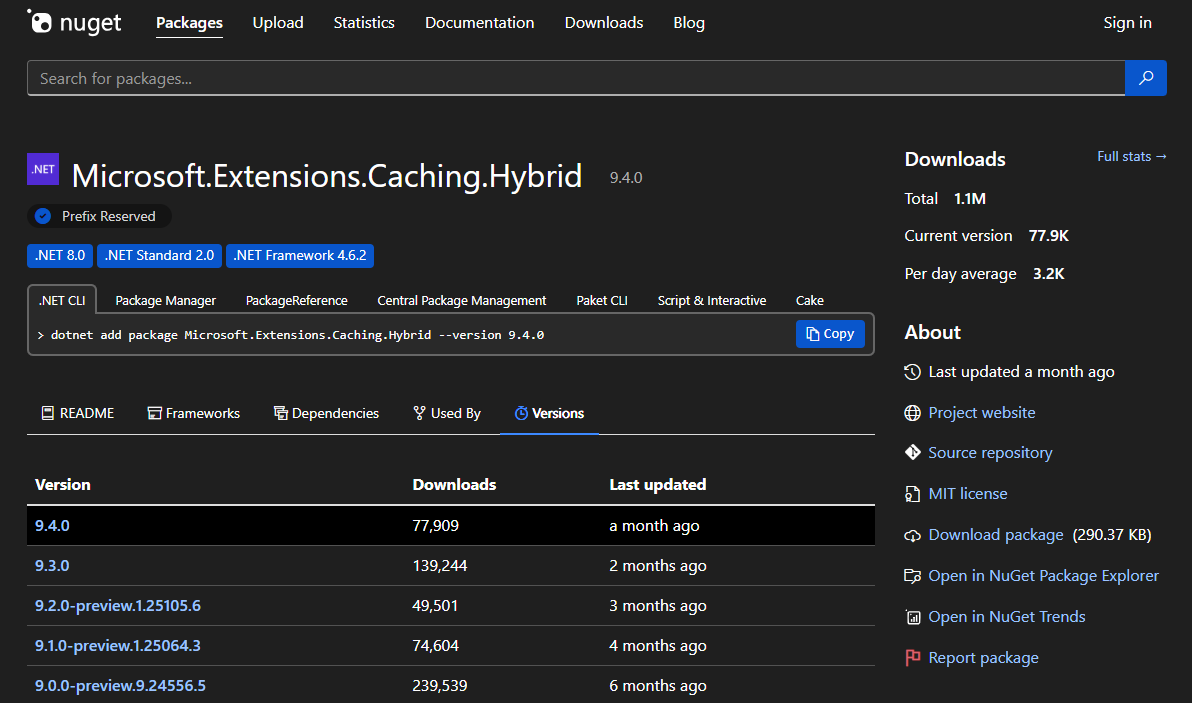Screen dimensions: 1192x703
Task: Click the Last updated history icon
Action: tap(912, 372)
